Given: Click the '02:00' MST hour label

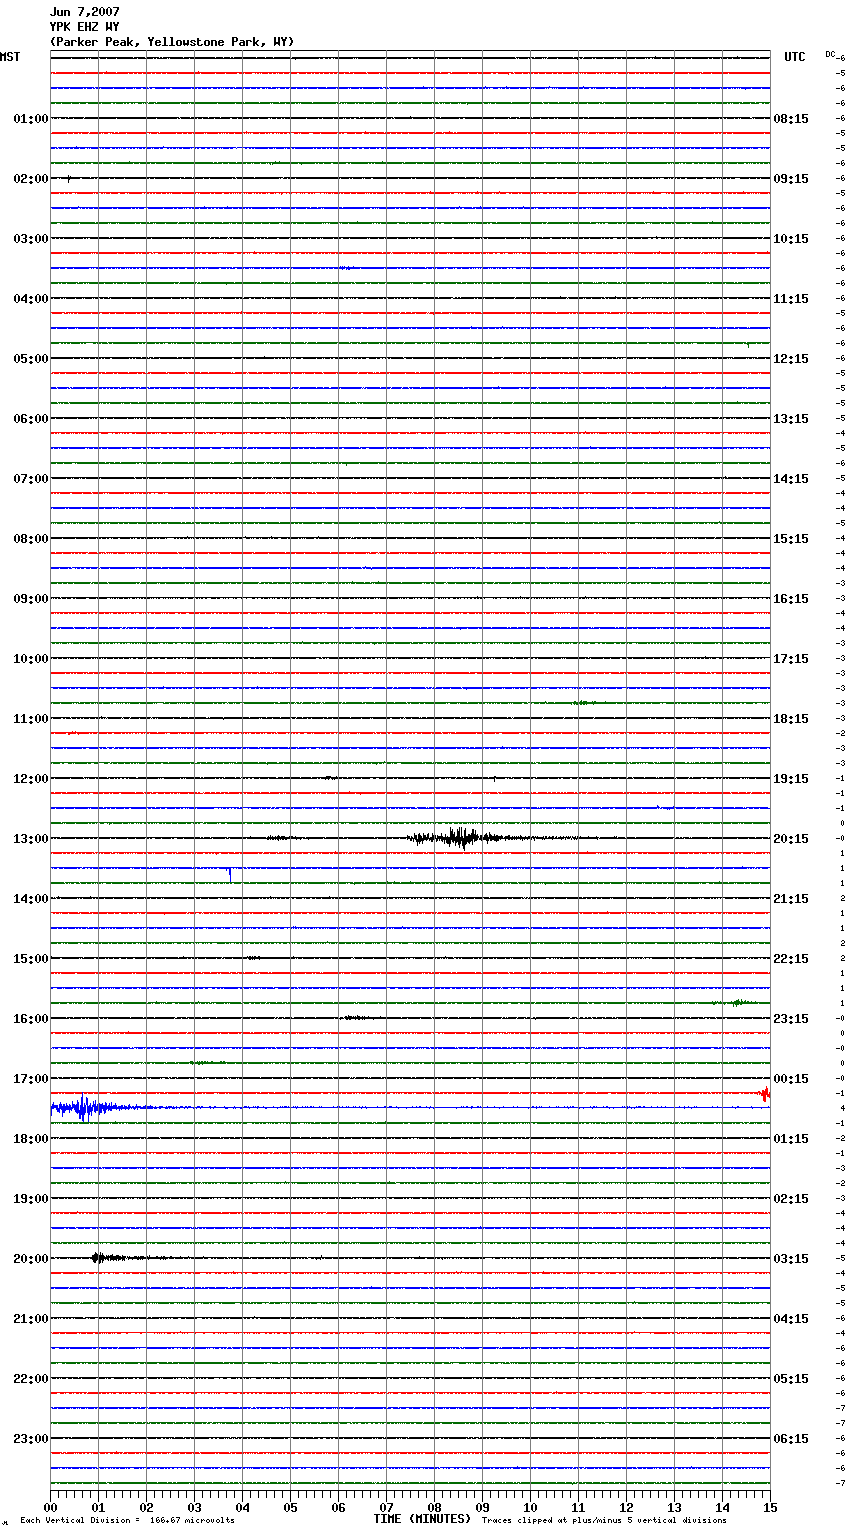Looking at the screenshot, I should (31, 179).
